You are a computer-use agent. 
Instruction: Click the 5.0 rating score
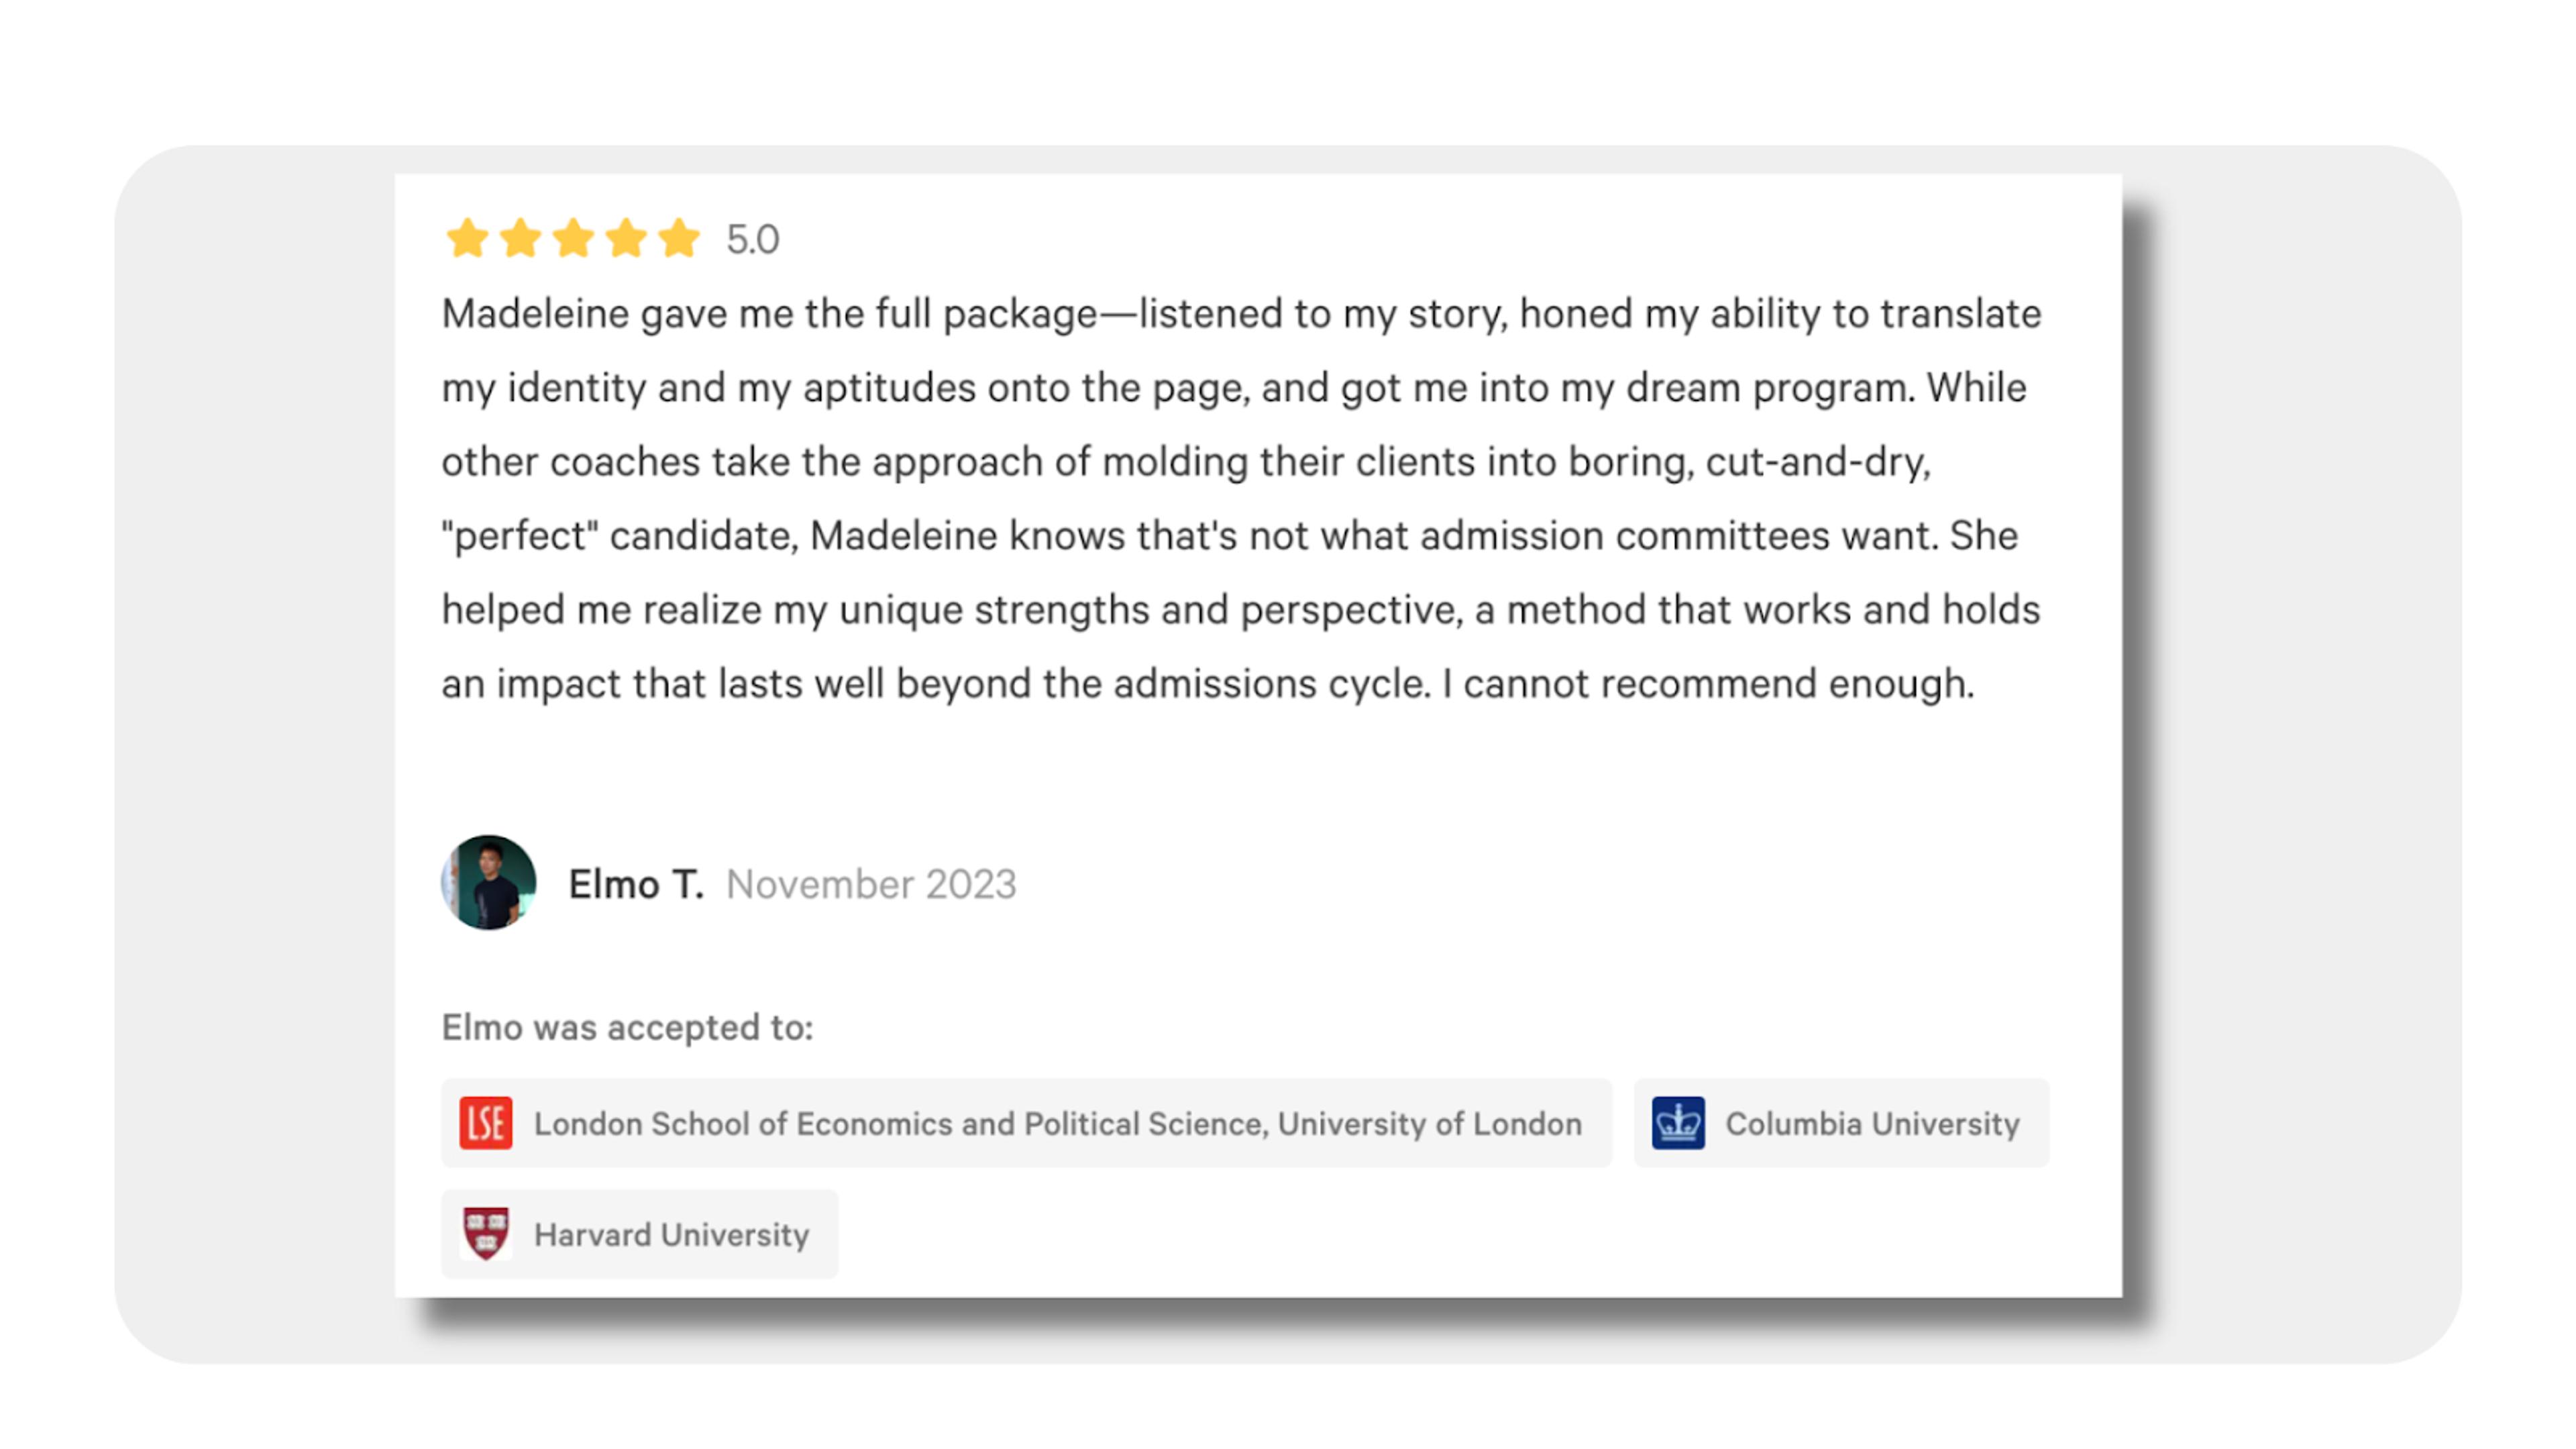point(752,240)
